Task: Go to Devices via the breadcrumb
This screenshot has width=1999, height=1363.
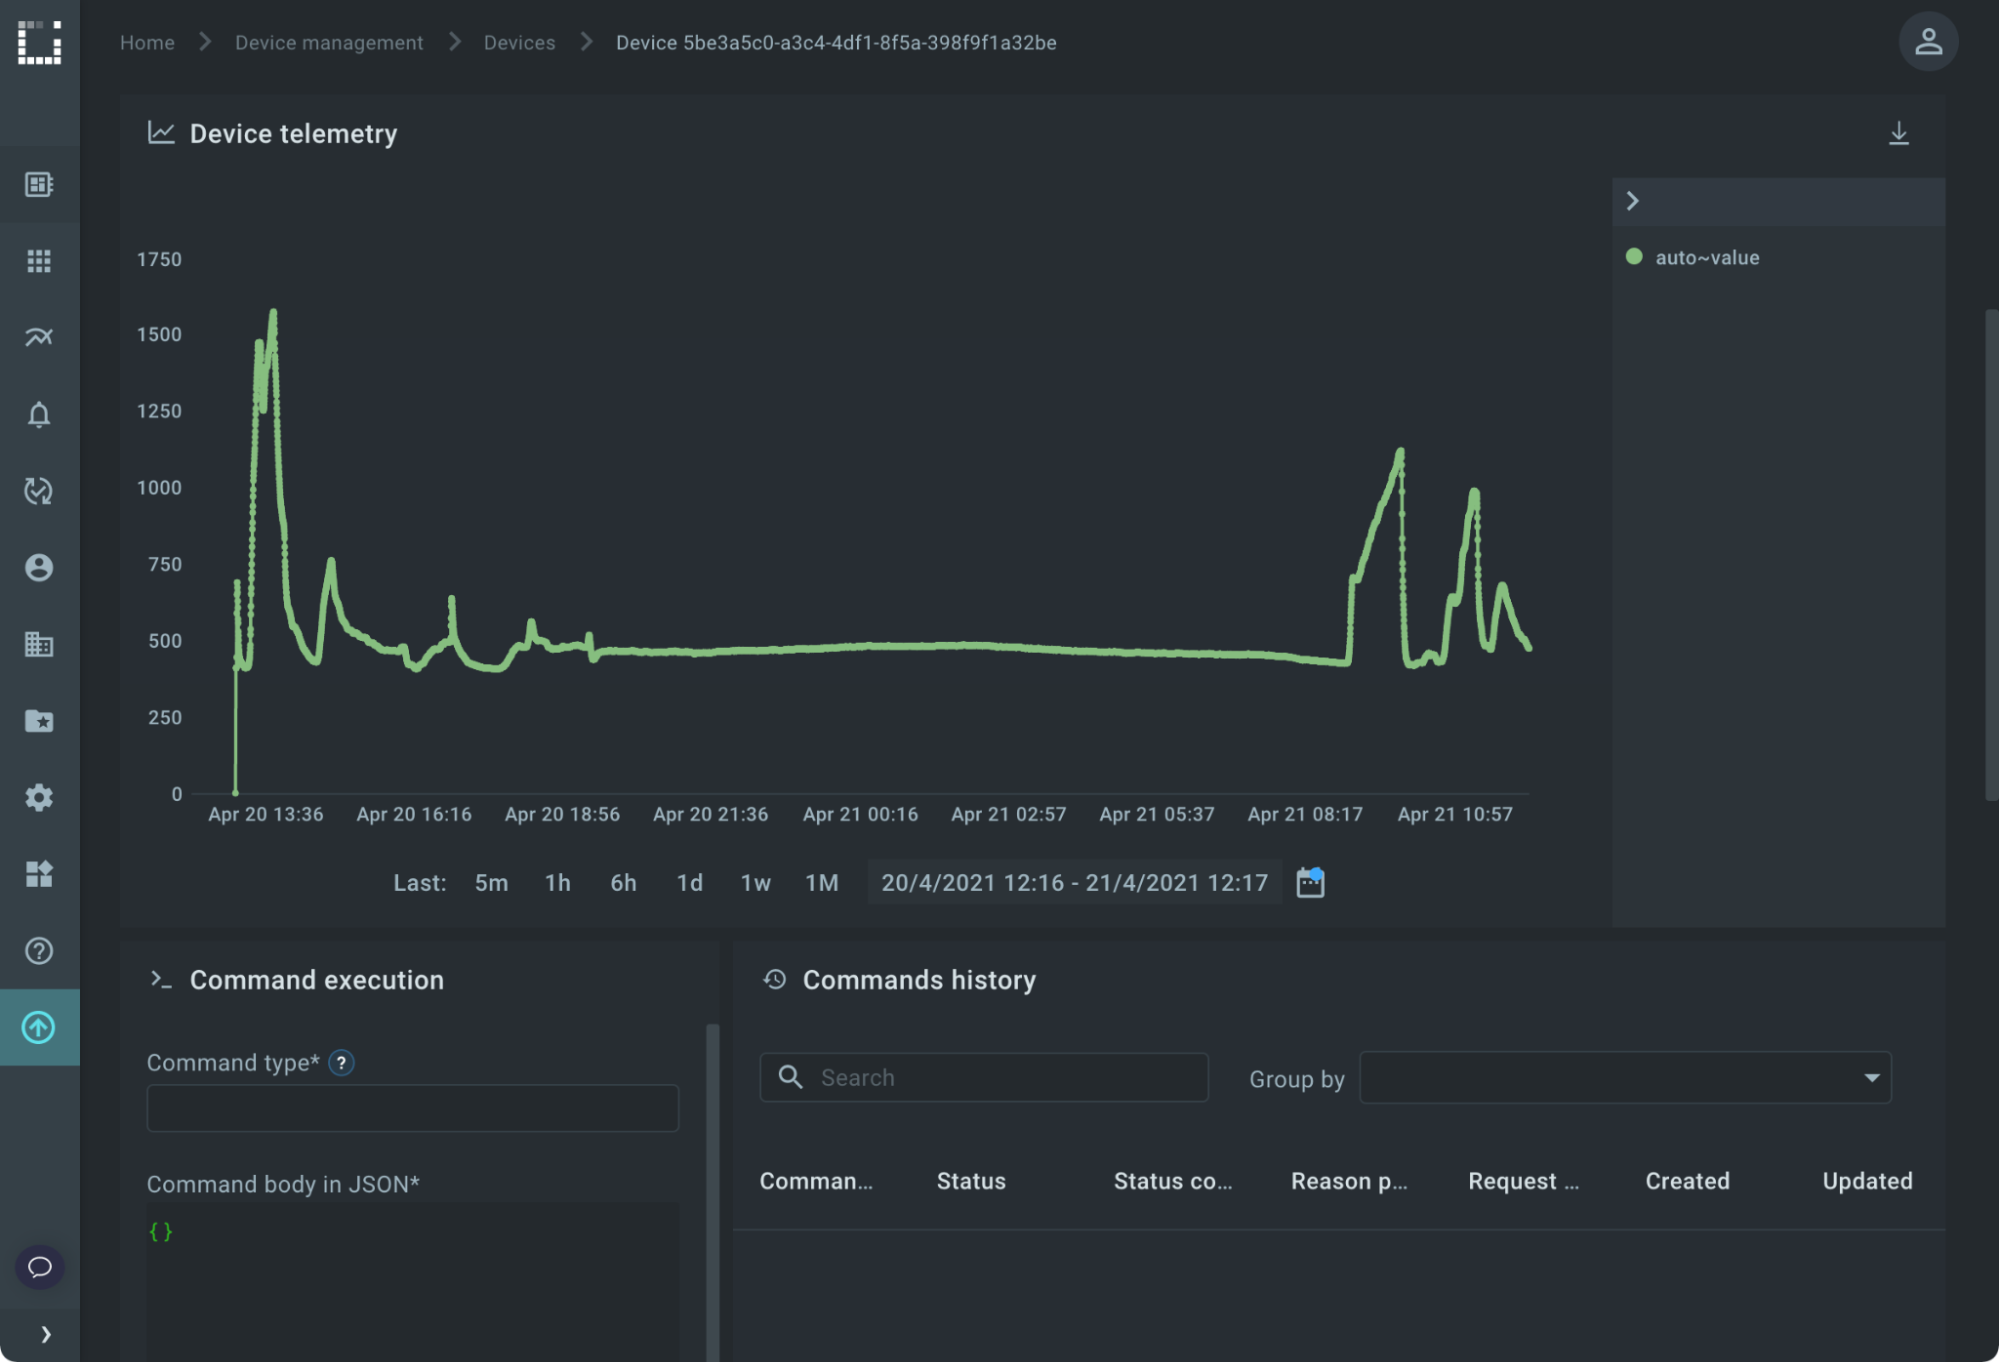Action: (x=519, y=42)
